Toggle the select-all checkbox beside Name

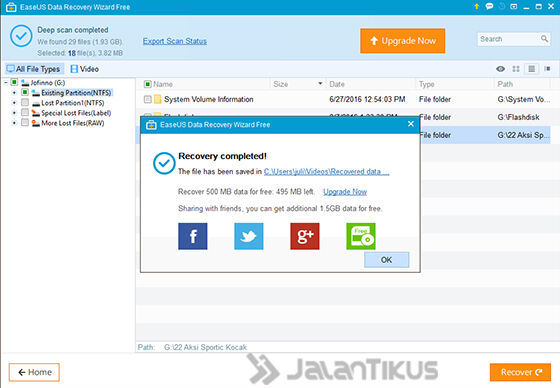point(148,84)
